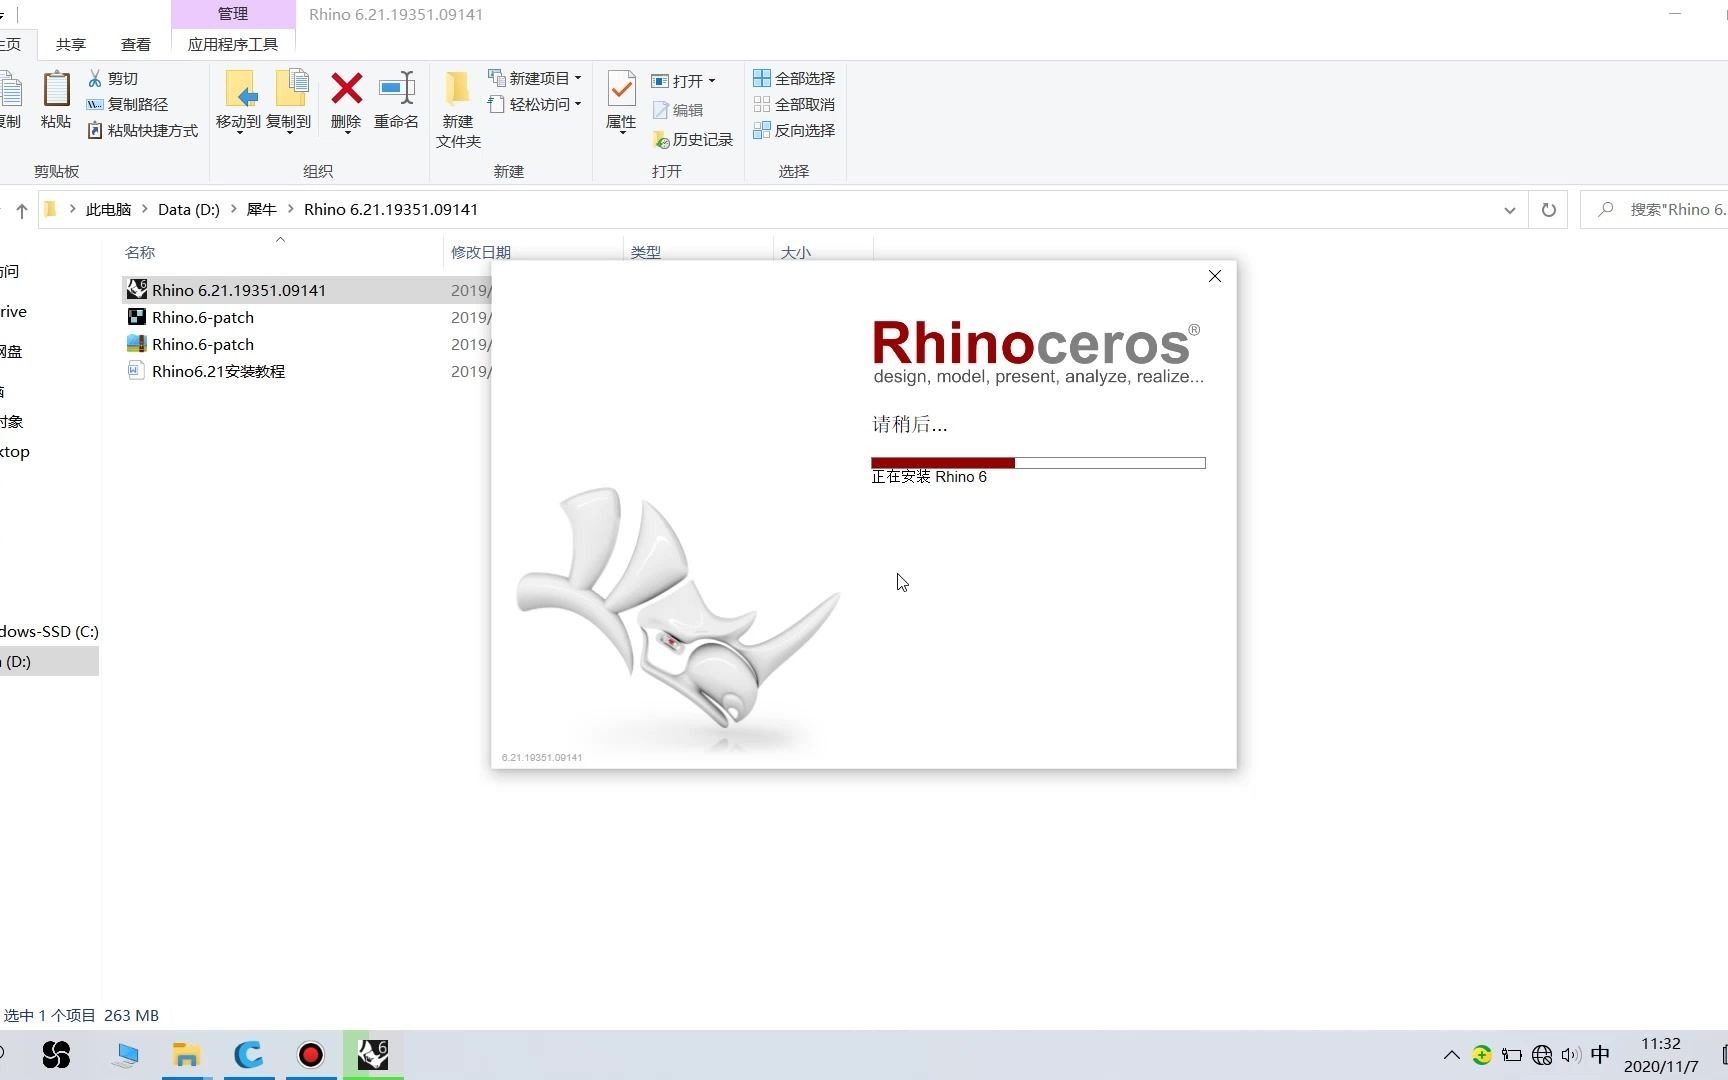This screenshot has height=1080, width=1728.
Task: Click the blue C browser taskbar icon
Action: [x=249, y=1055]
